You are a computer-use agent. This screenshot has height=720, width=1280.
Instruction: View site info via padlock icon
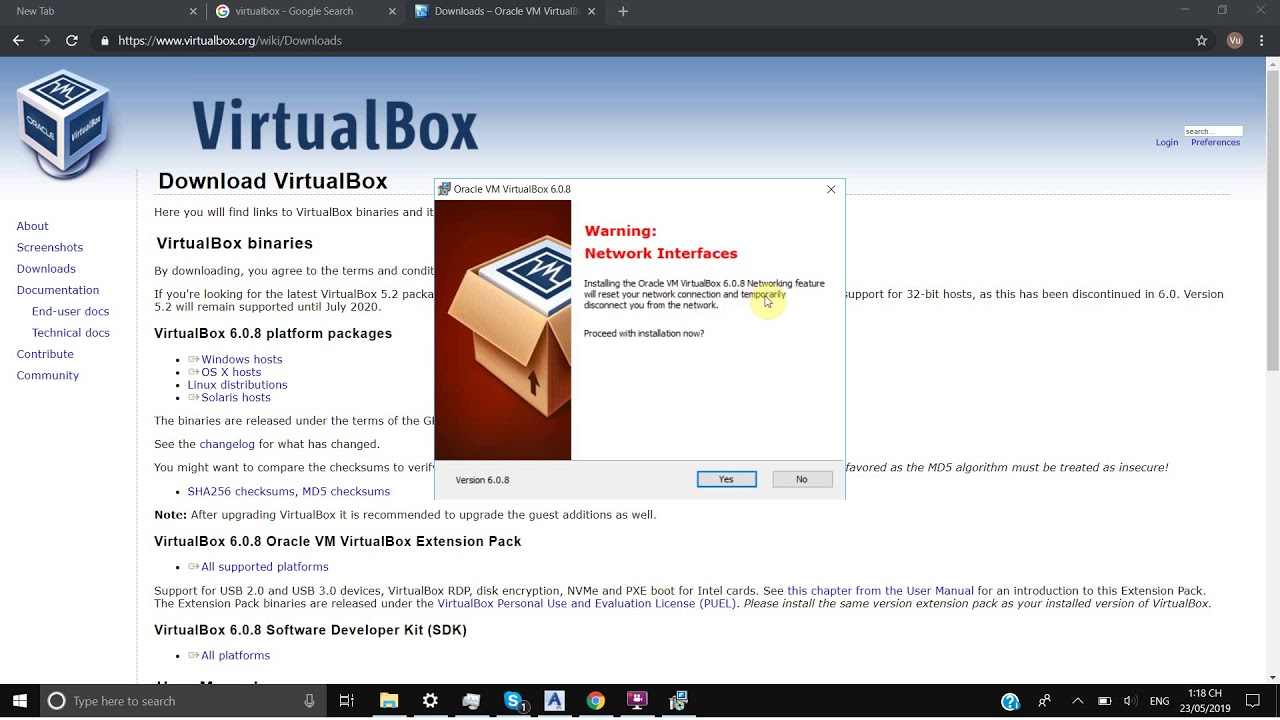click(x=104, y=41)
